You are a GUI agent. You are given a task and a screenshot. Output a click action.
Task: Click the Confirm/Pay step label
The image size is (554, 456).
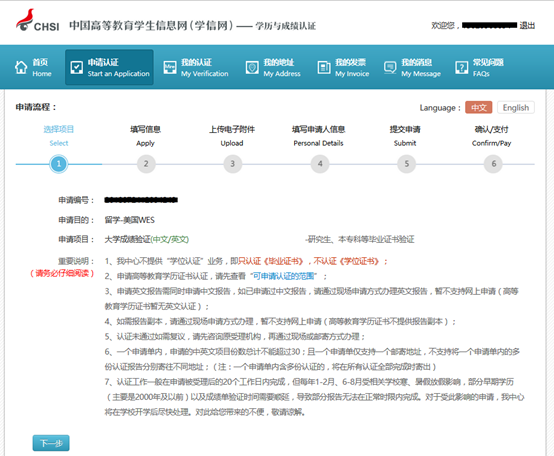click(491, 143)
